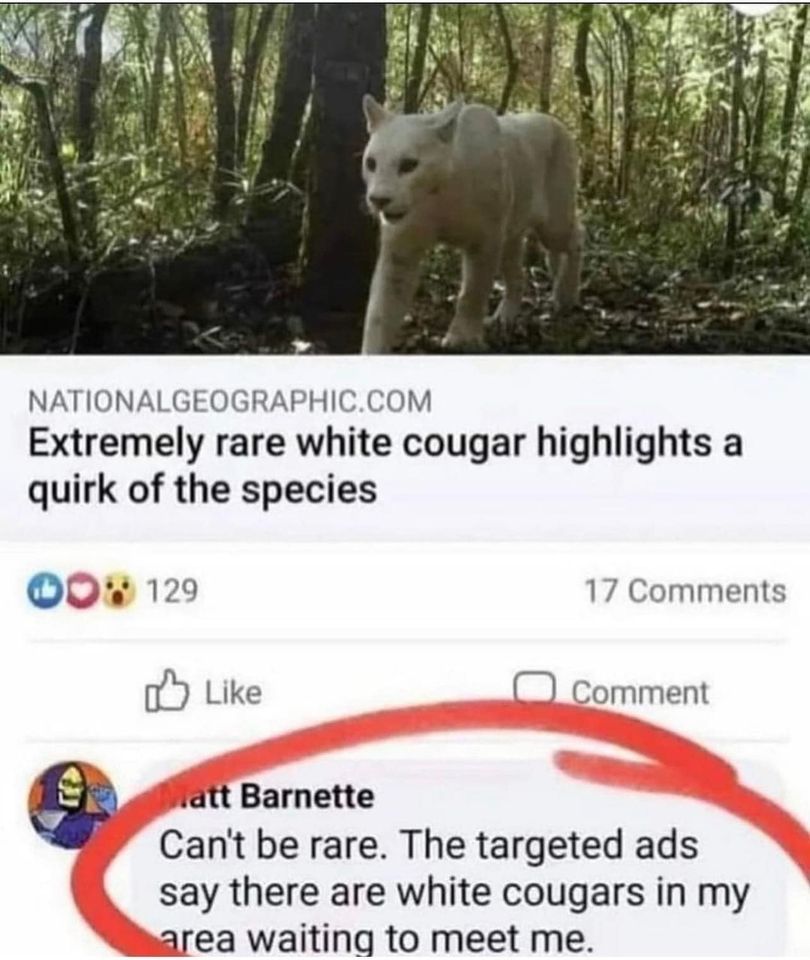Tap the thumbs-up outline icon beside Like
The height and width of the screenshot is (960, 810).
[x=167, y=692]
